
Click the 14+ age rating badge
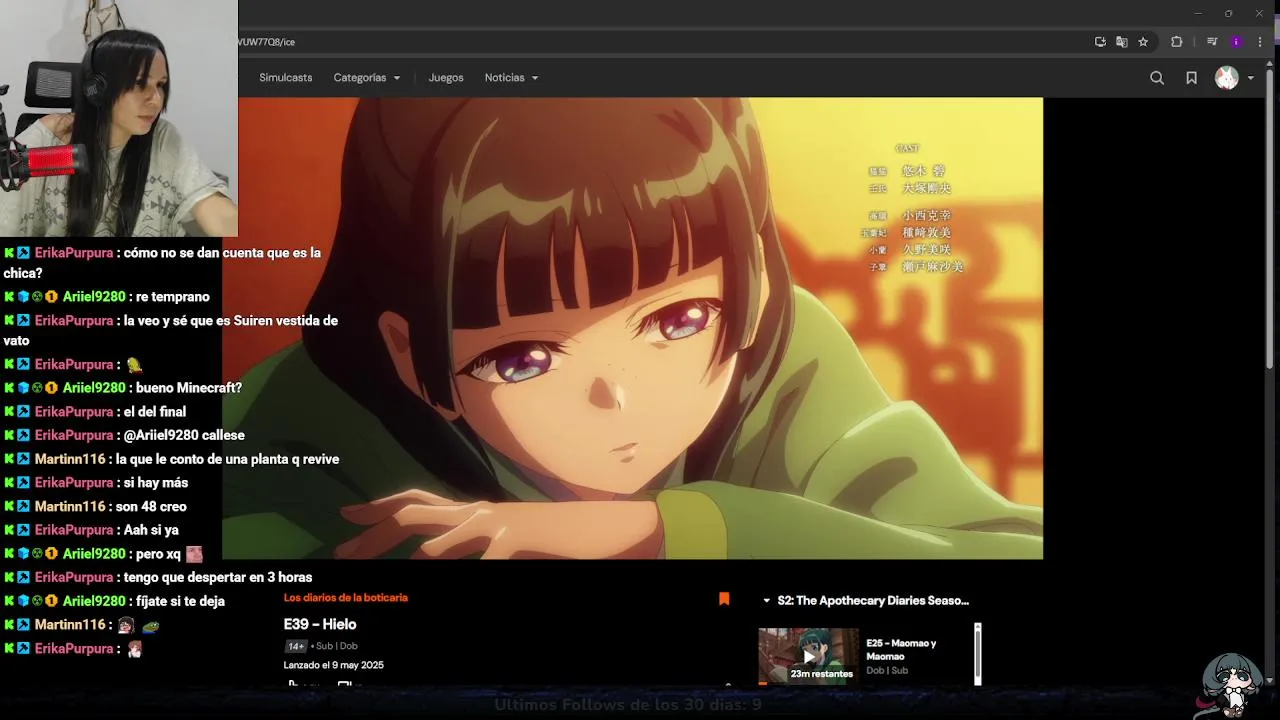296,646
